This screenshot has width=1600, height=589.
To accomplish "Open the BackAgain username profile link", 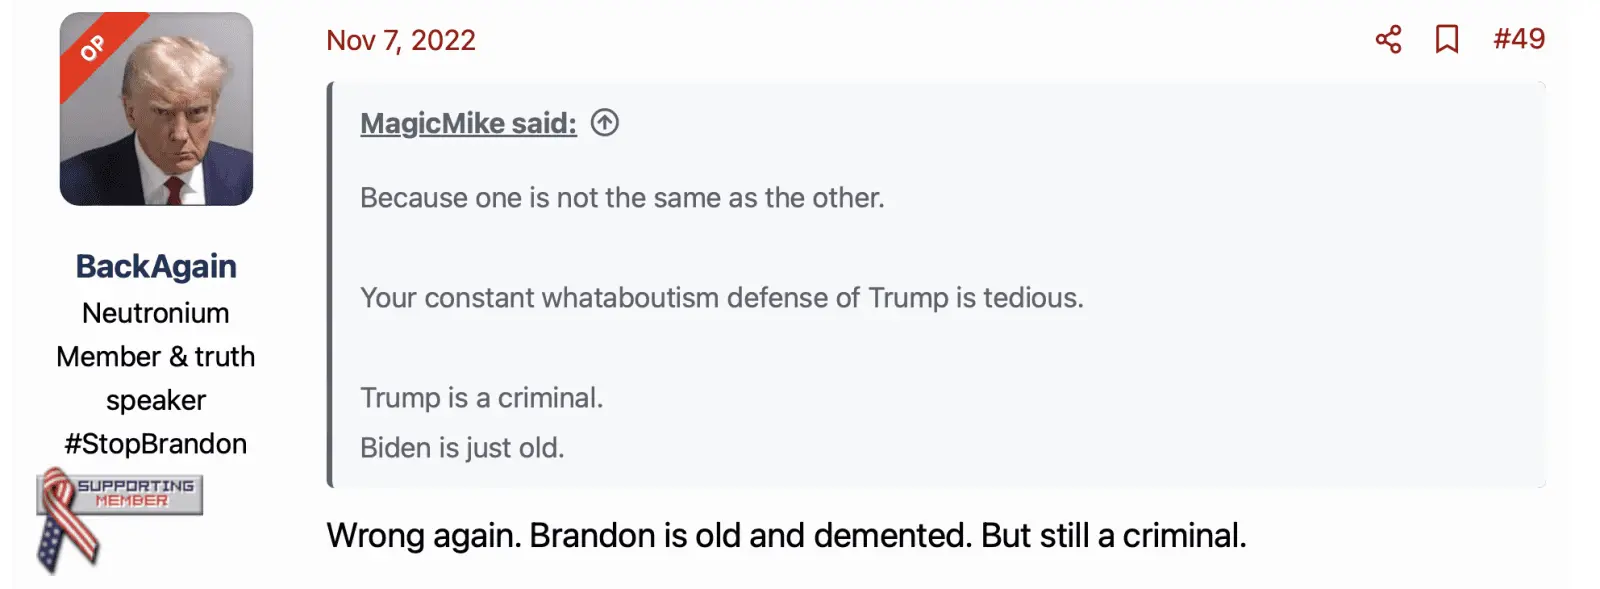I will click(x=156, y=267).
